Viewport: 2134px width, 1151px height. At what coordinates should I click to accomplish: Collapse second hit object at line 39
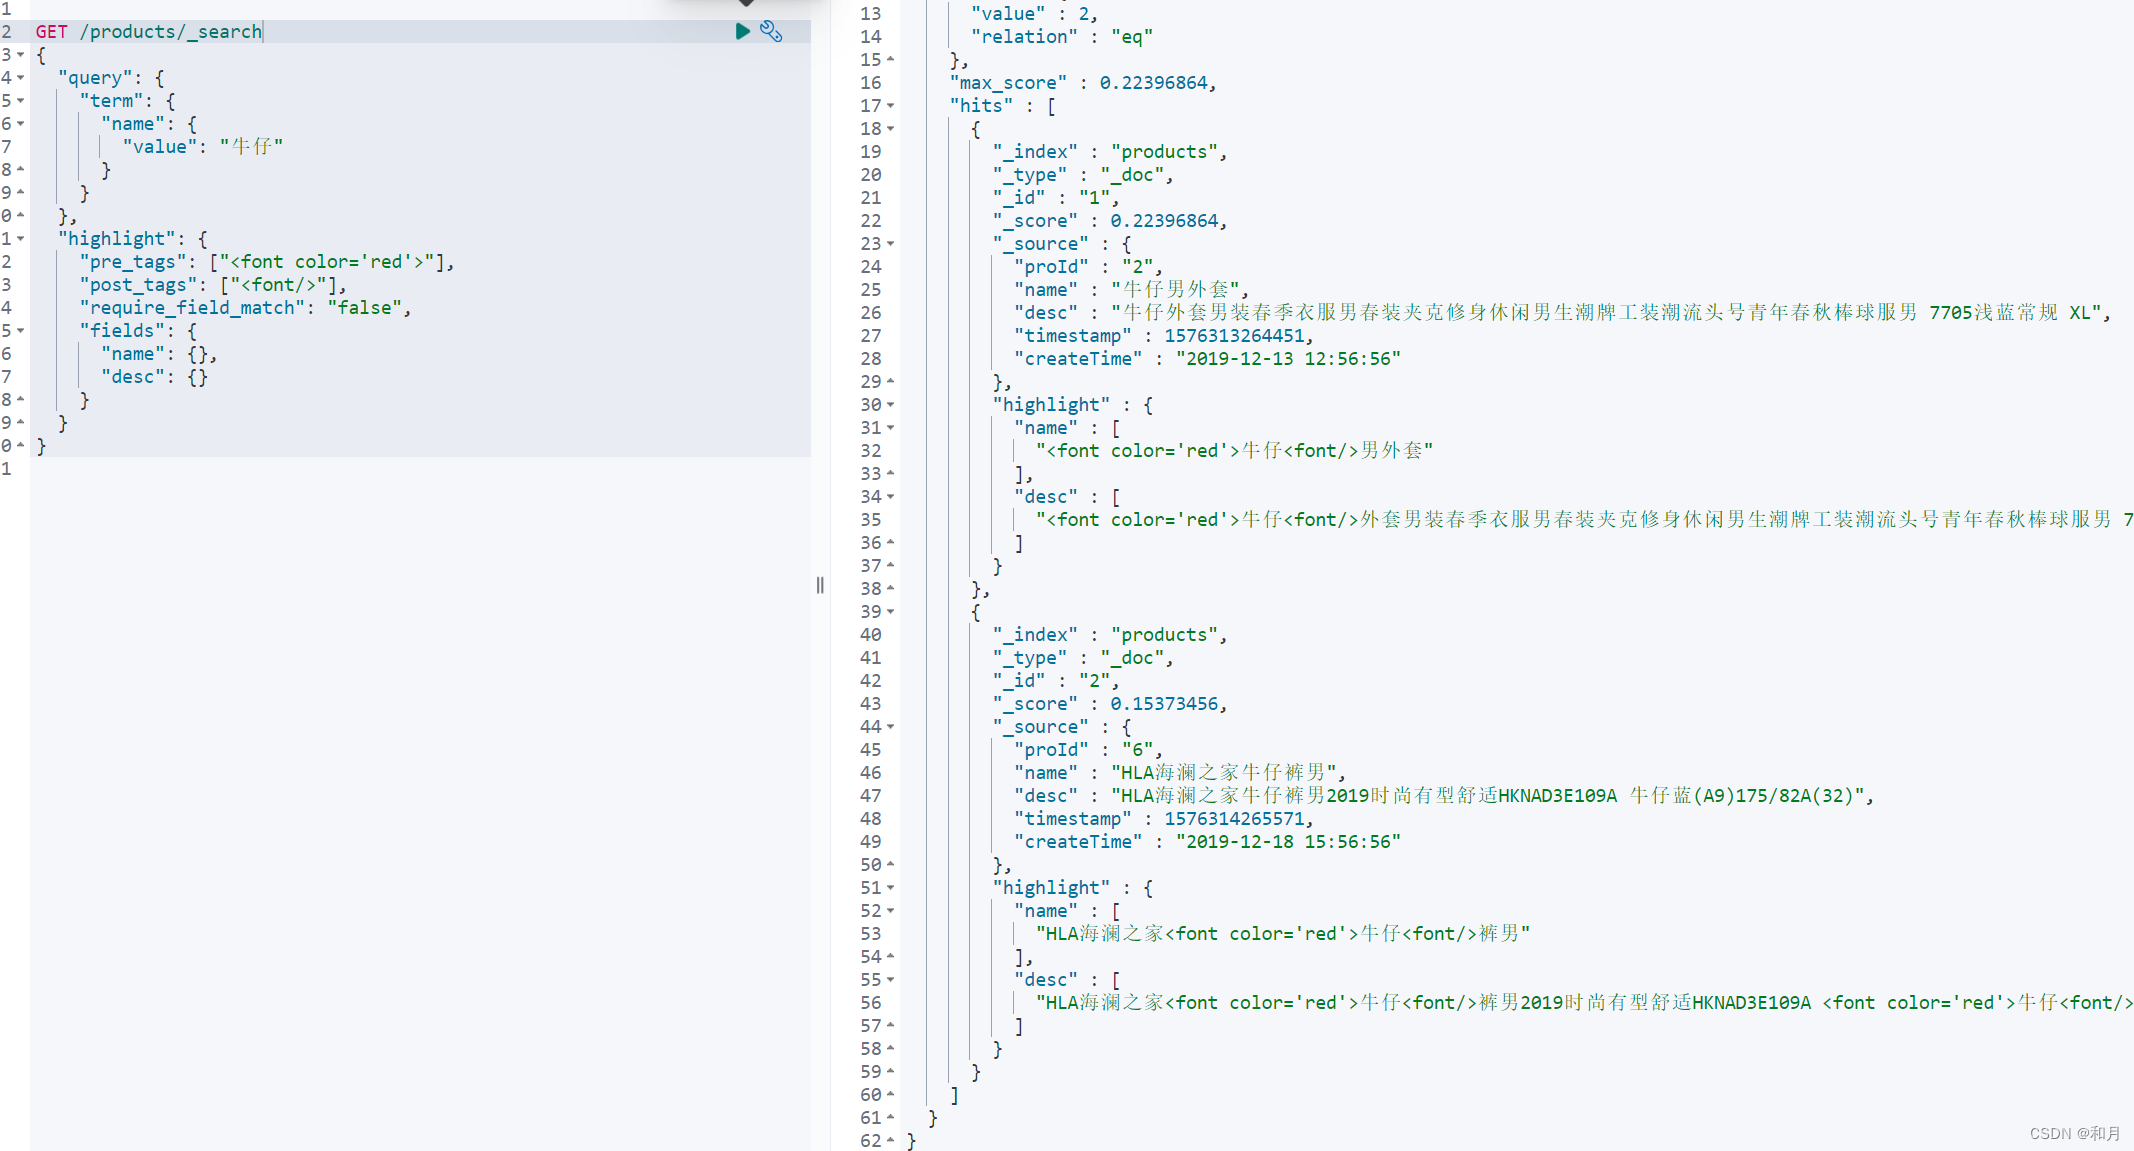click(x=890, y=612)
